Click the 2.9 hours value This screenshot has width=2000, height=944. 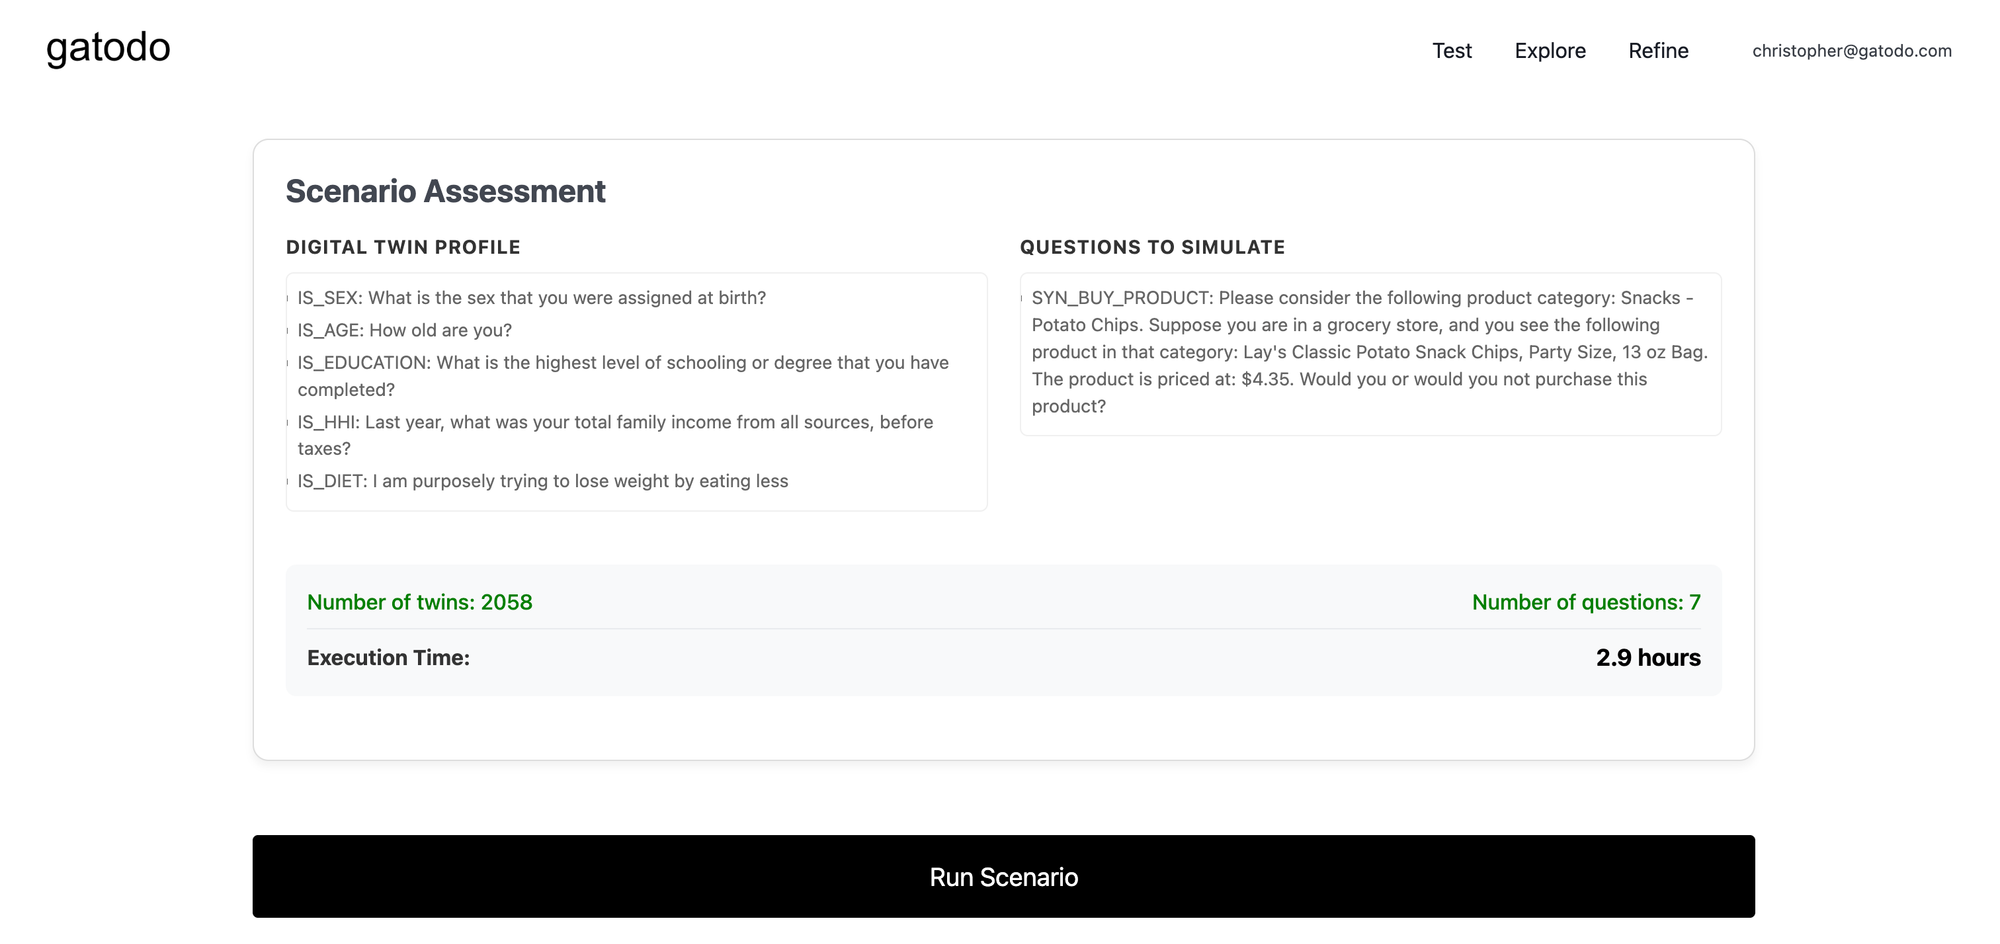pyautogui.click(x=1647, y=658)
